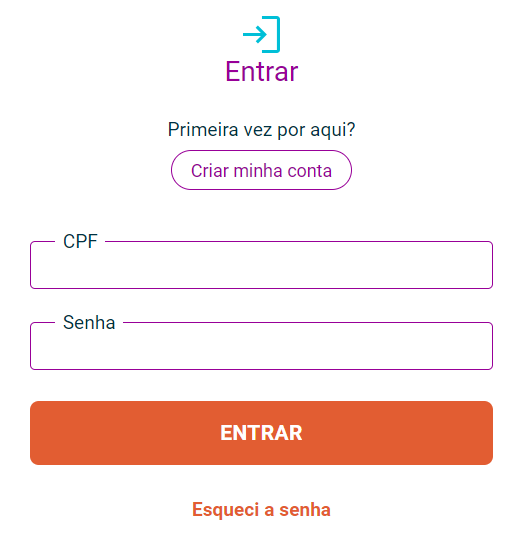Activate the purple-bordered CPF entry box

(x=261, y=265)
